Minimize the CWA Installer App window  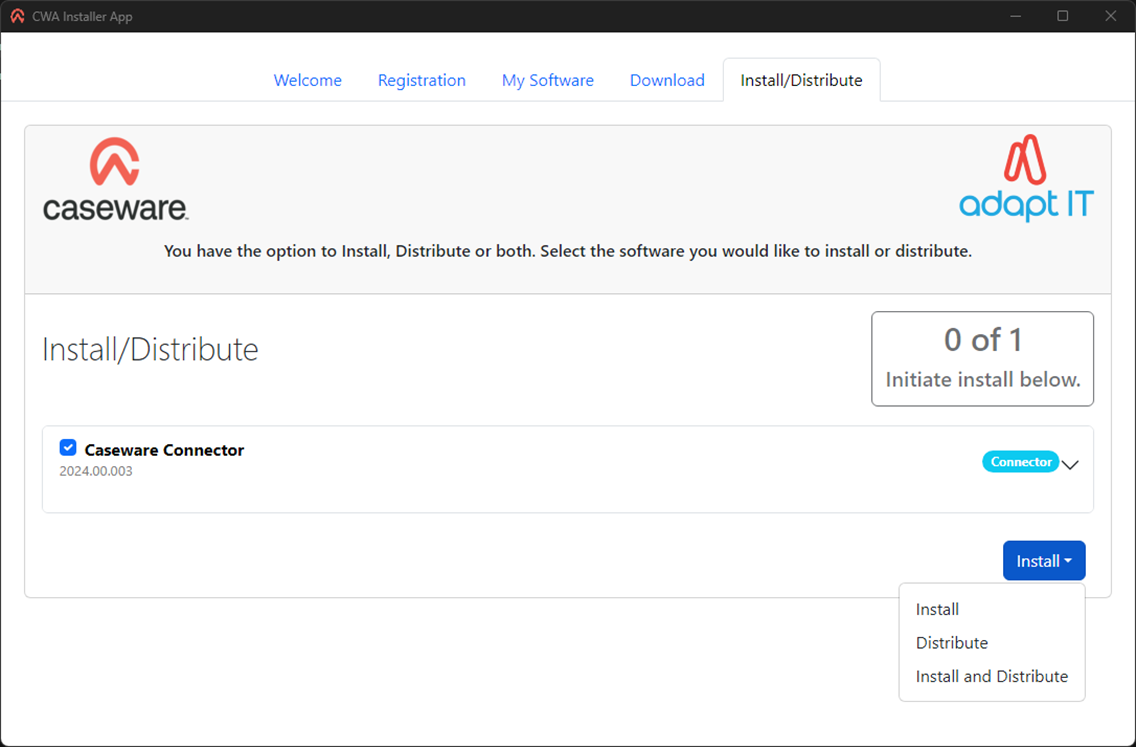(1015, 16)
